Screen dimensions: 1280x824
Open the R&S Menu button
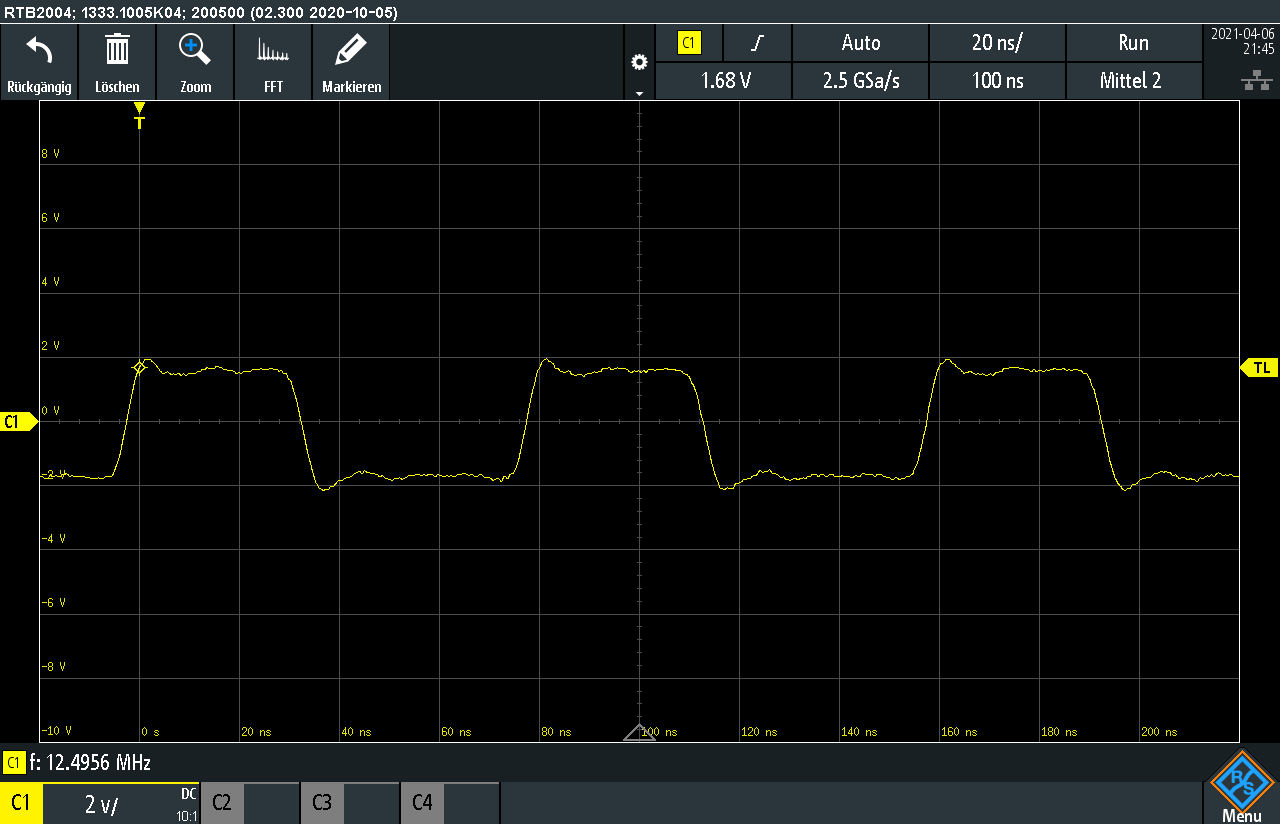point(1241,787)
